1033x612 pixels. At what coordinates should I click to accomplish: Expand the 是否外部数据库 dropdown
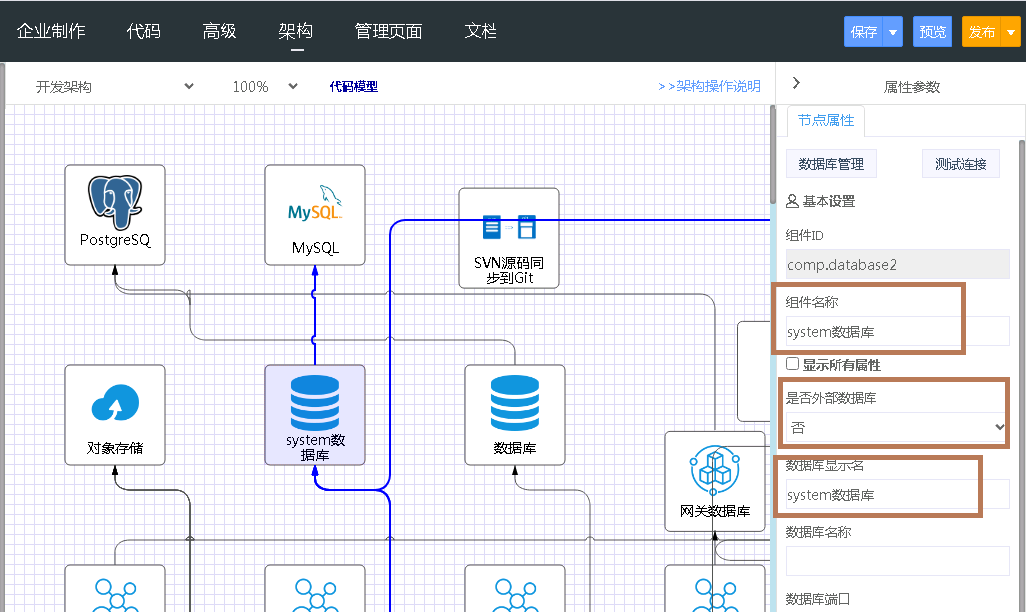click(896, 428)
